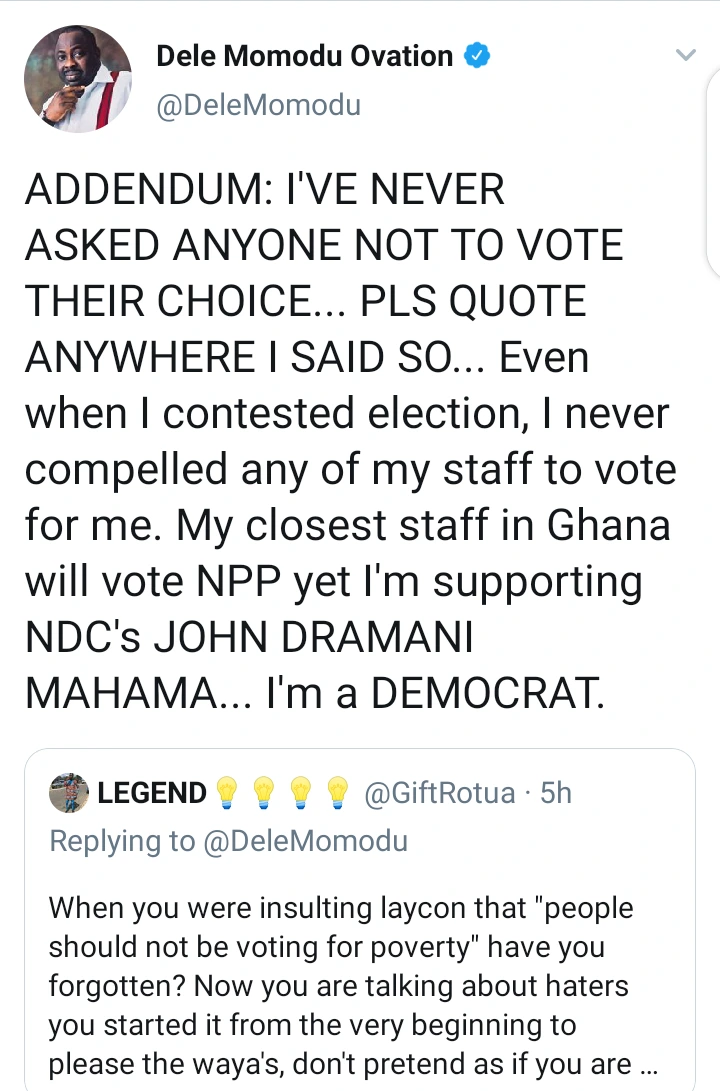
Task: Click @DeleMomodu in the "Replying to" line
Action: 305,841
